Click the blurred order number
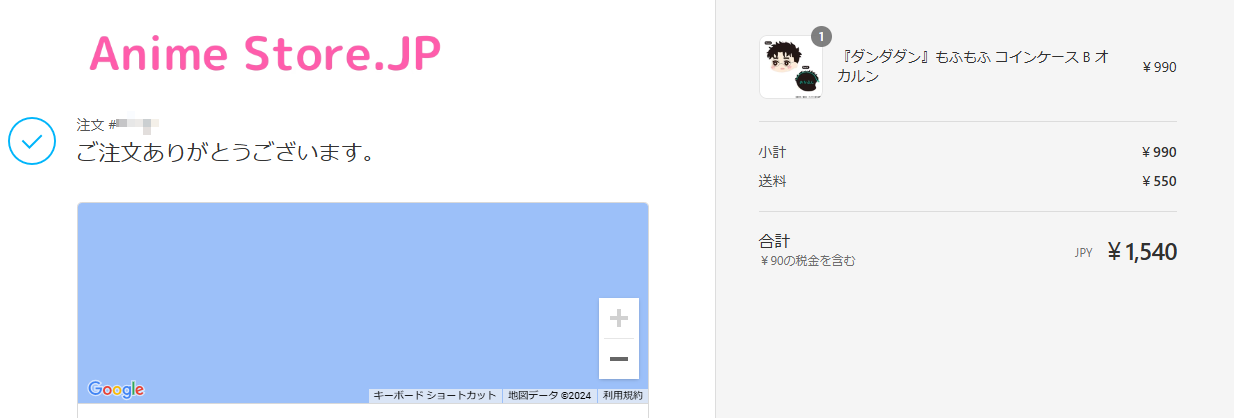The width and height of the screenshot is (1234, 418). pyautogui.click(x=137, y=126)
